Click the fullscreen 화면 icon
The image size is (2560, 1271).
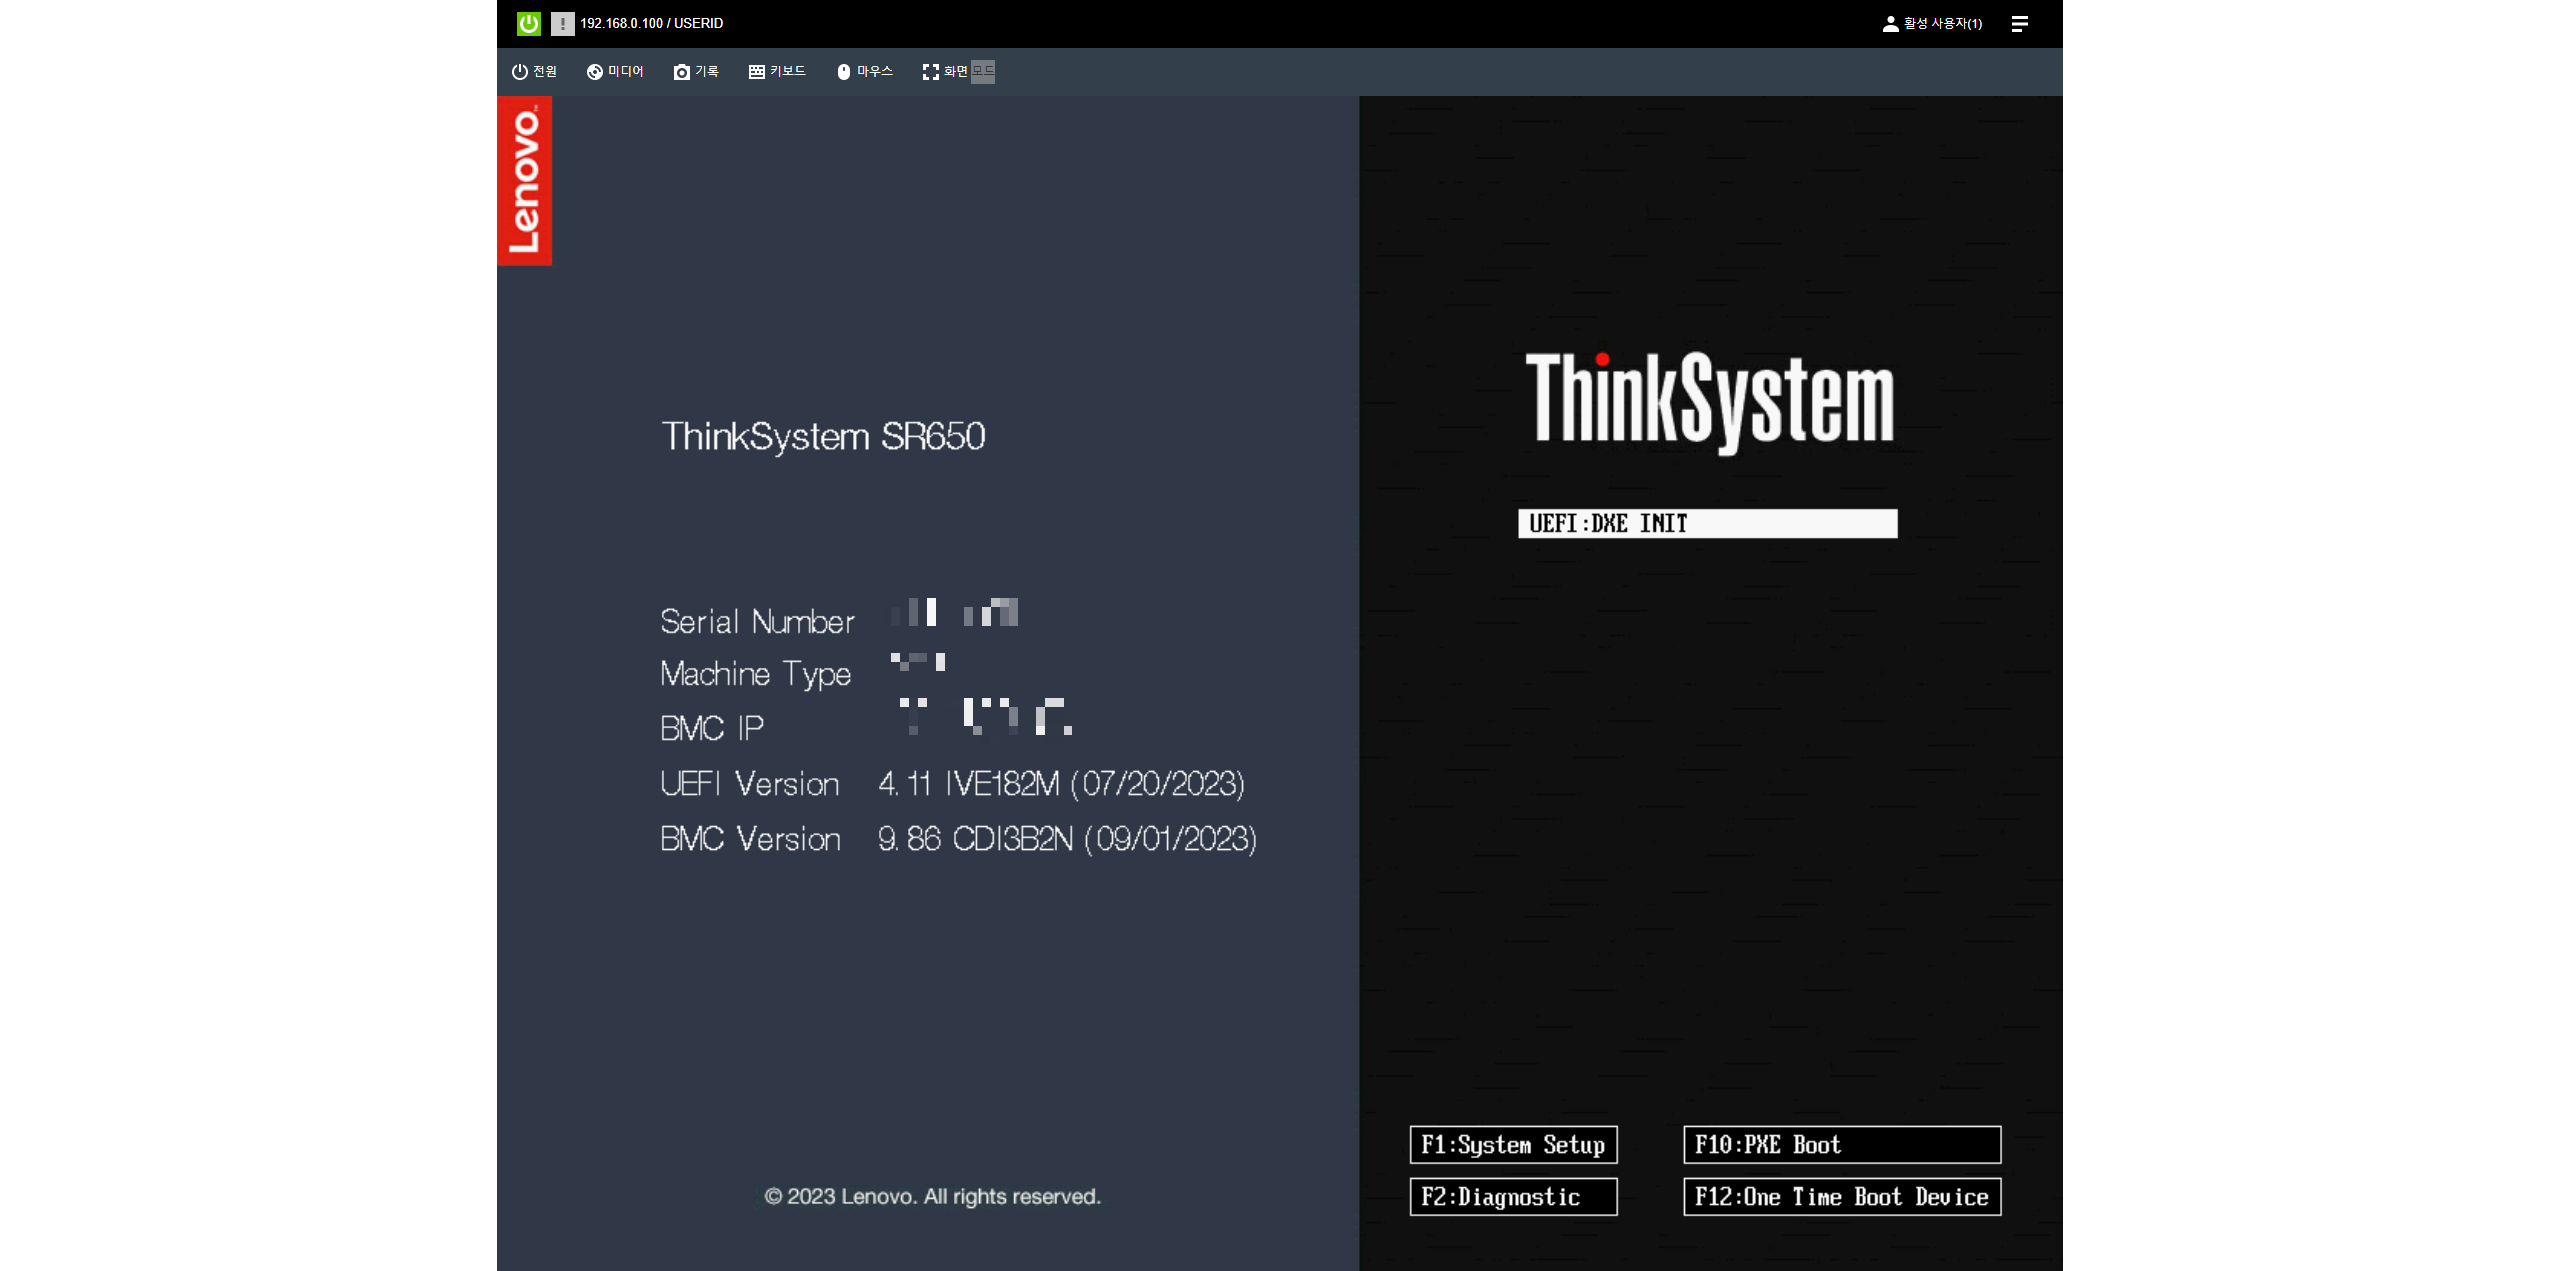[931, 72]
